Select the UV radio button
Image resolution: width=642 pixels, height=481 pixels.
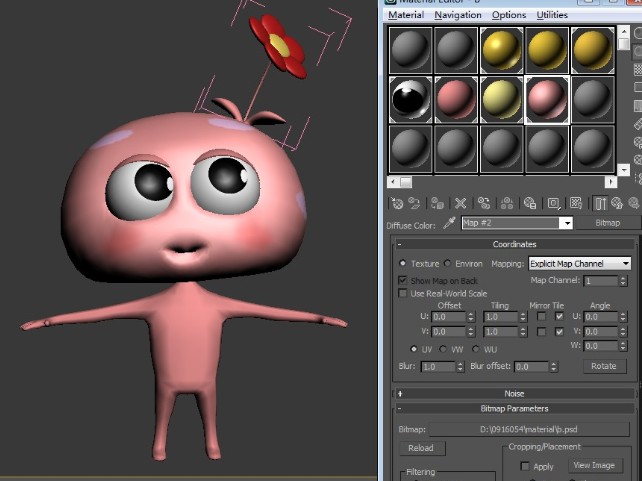pyautogui.click(x=414, y=349)
